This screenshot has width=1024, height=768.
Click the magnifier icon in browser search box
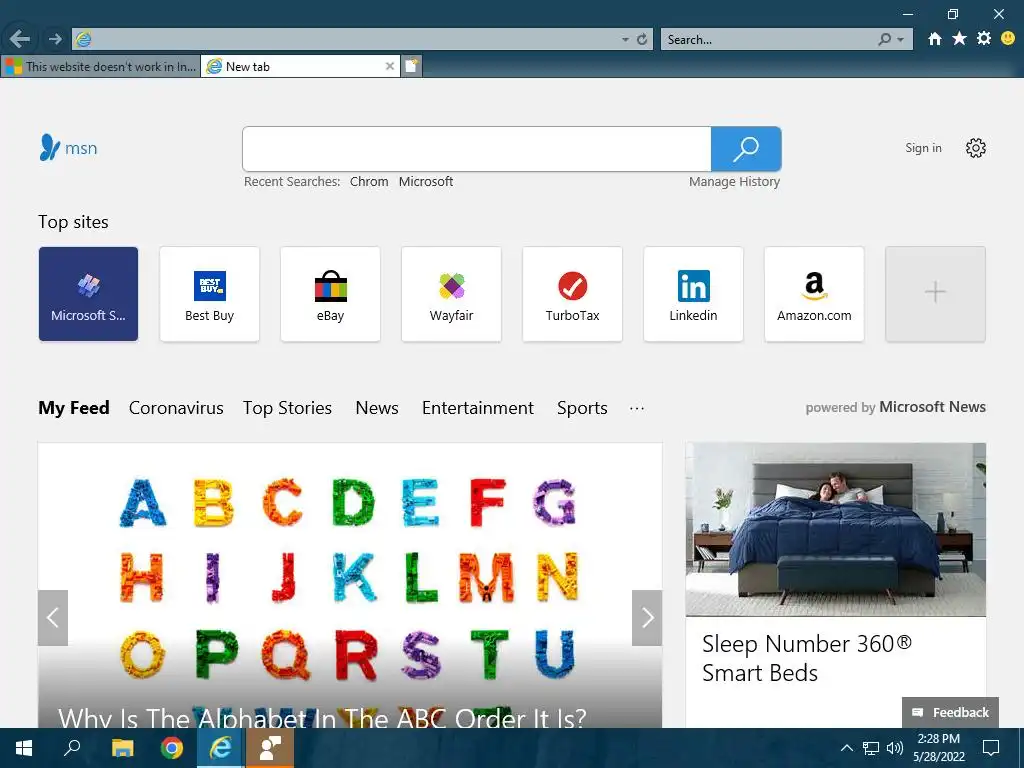[885, 40]
